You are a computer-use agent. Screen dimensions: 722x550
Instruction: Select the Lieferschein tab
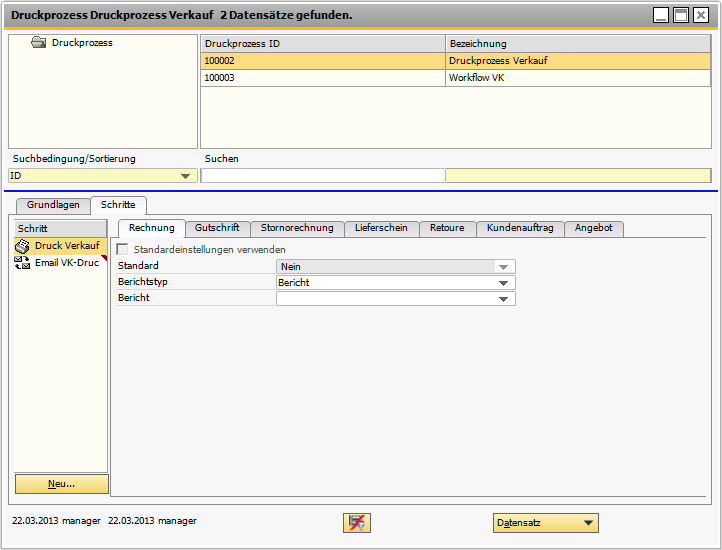coord(381,228)
